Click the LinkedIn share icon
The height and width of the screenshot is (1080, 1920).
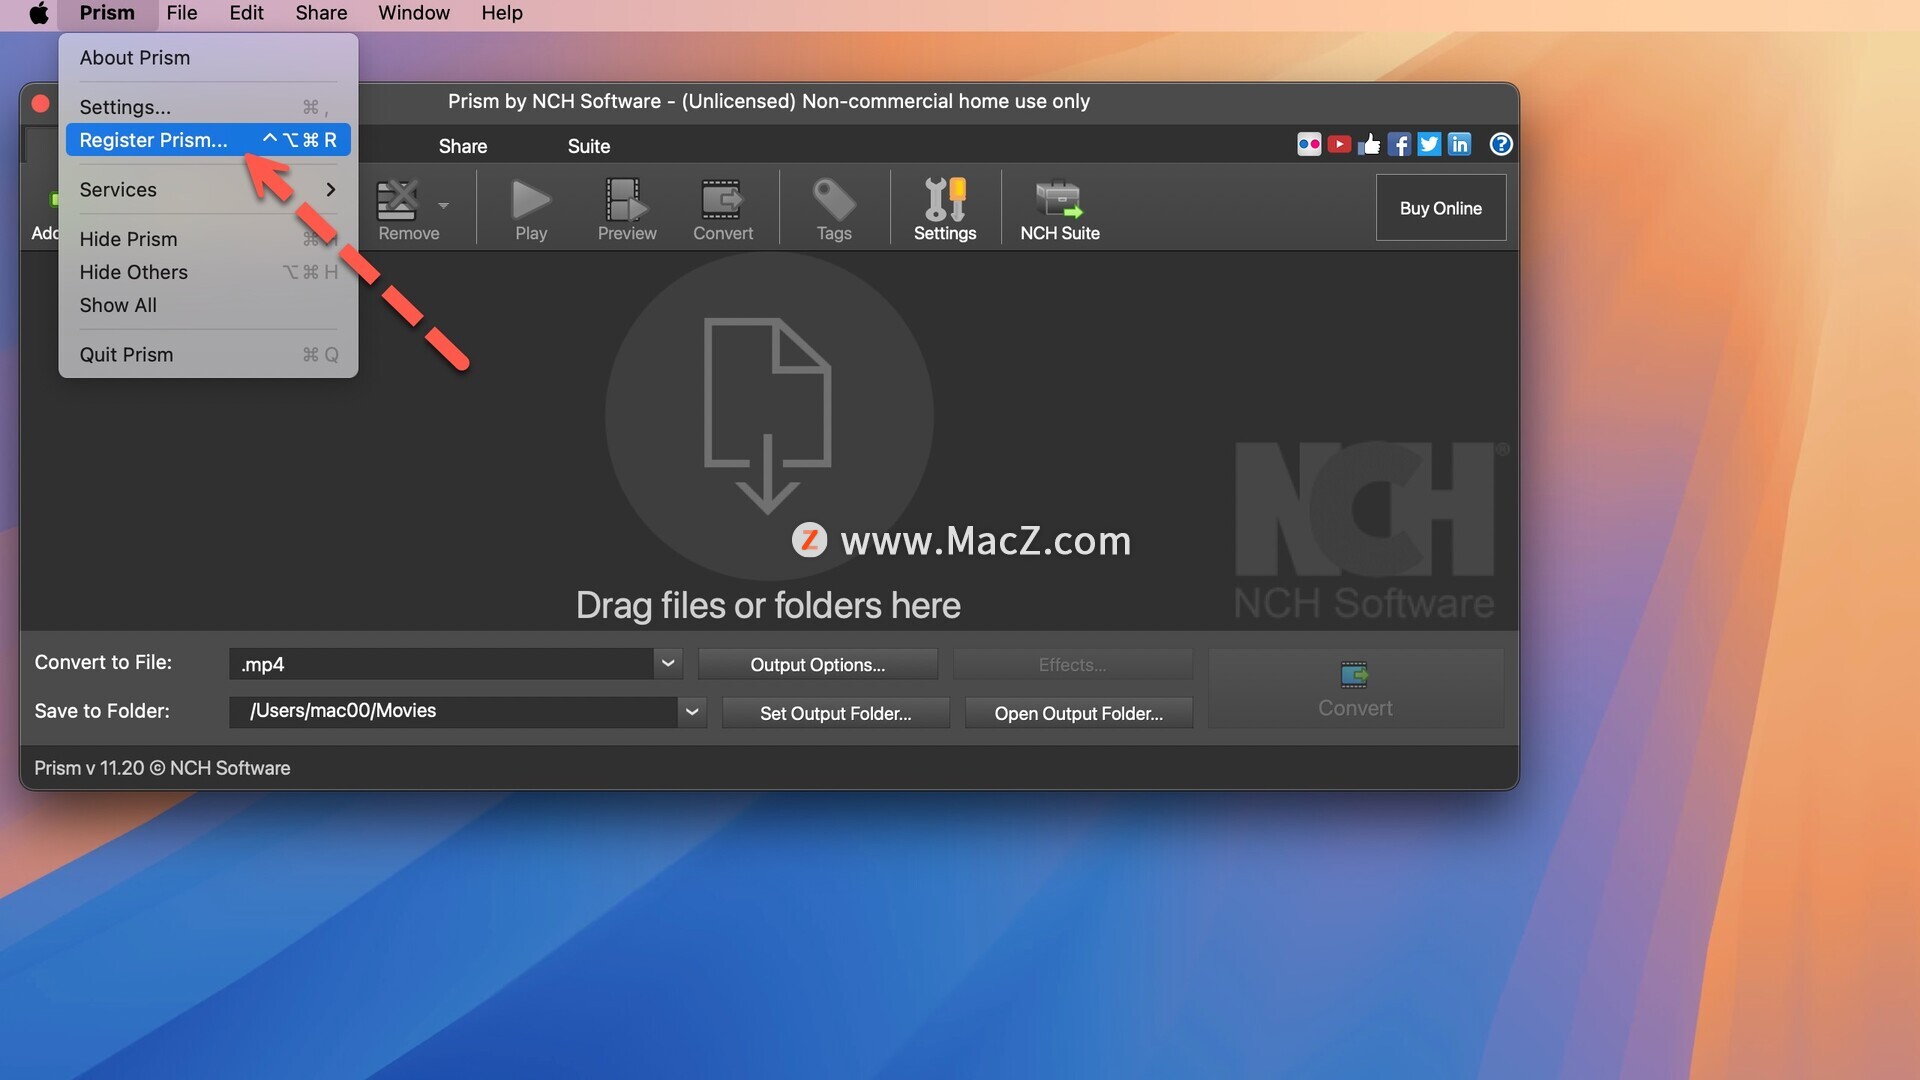[1459, 144]
